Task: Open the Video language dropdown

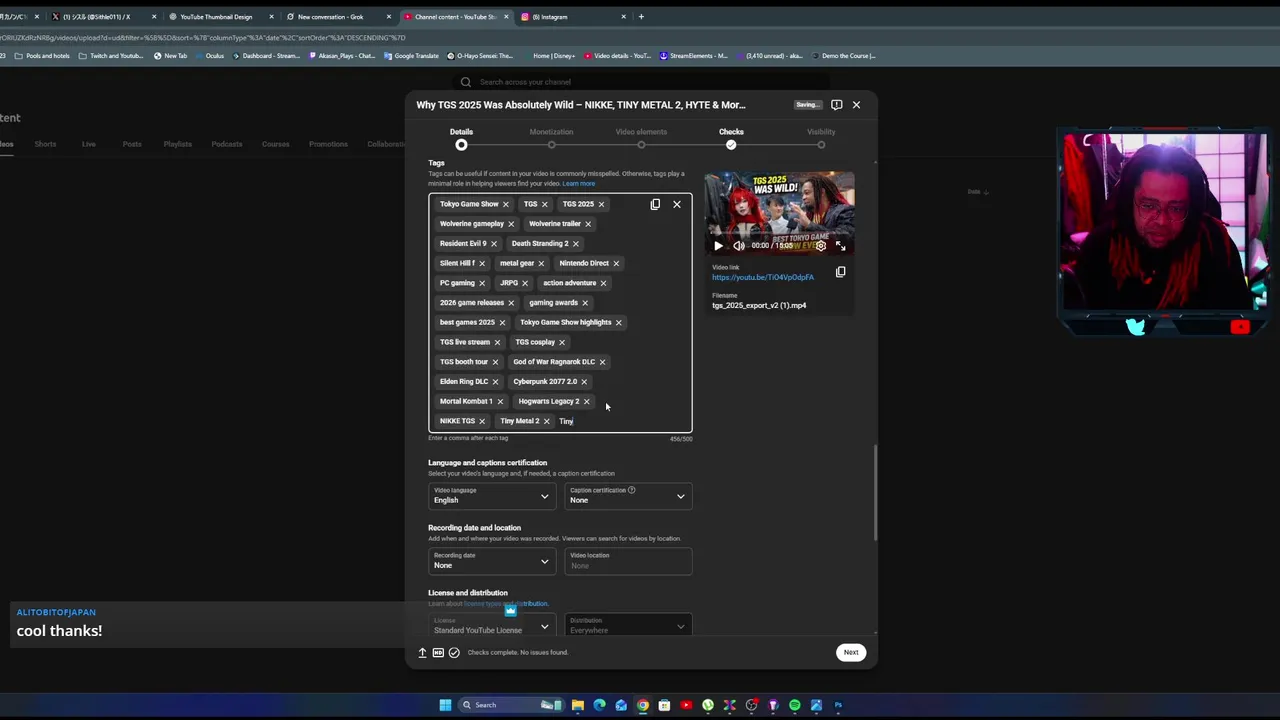Action: pos(491,496)
